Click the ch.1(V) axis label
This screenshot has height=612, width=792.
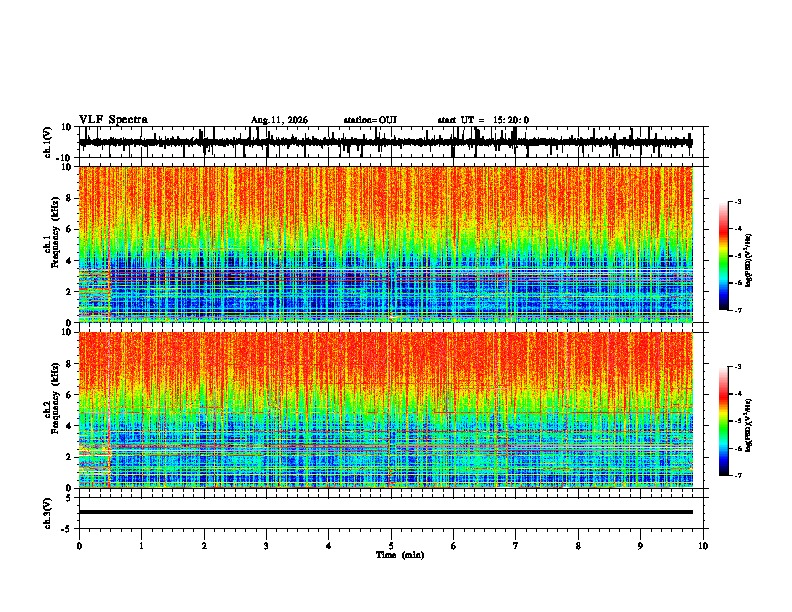coord(48,142)
